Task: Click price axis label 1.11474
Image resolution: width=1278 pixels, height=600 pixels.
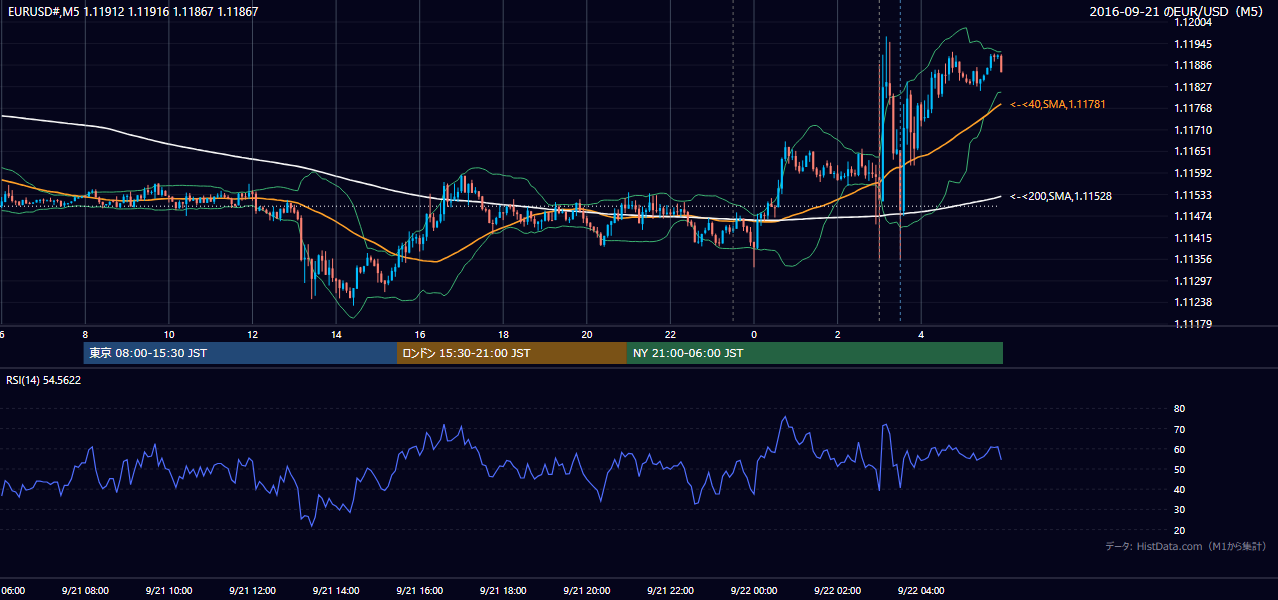Action: click(x=1195, y=216)
